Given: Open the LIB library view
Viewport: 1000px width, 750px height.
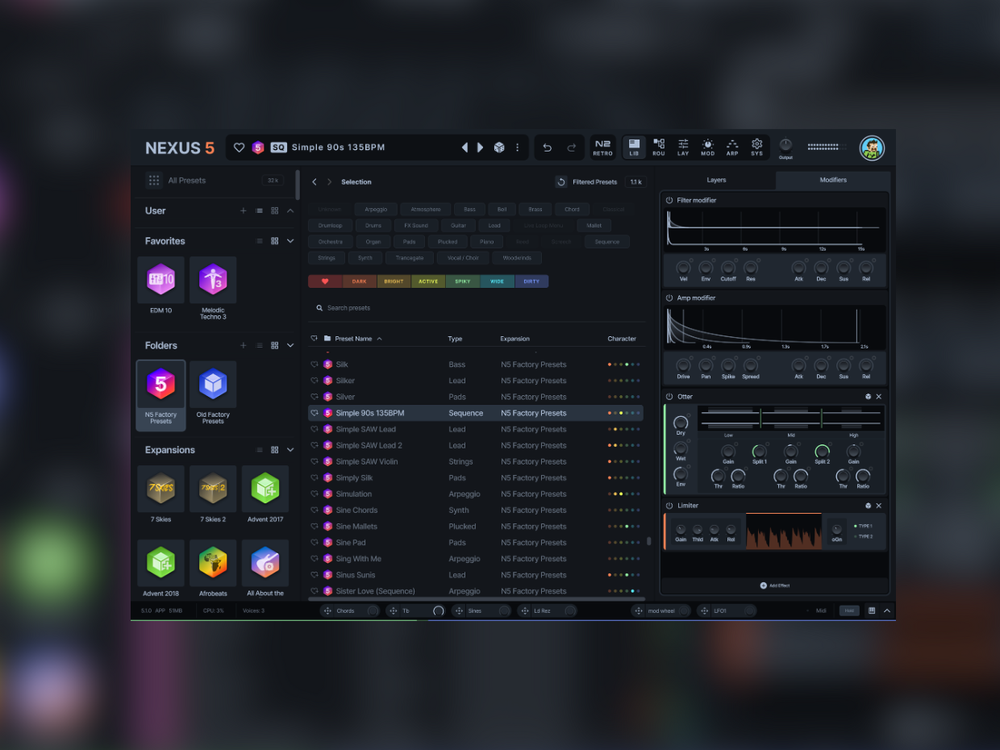Looking at the screenshot, I should [x=635, y=147].
